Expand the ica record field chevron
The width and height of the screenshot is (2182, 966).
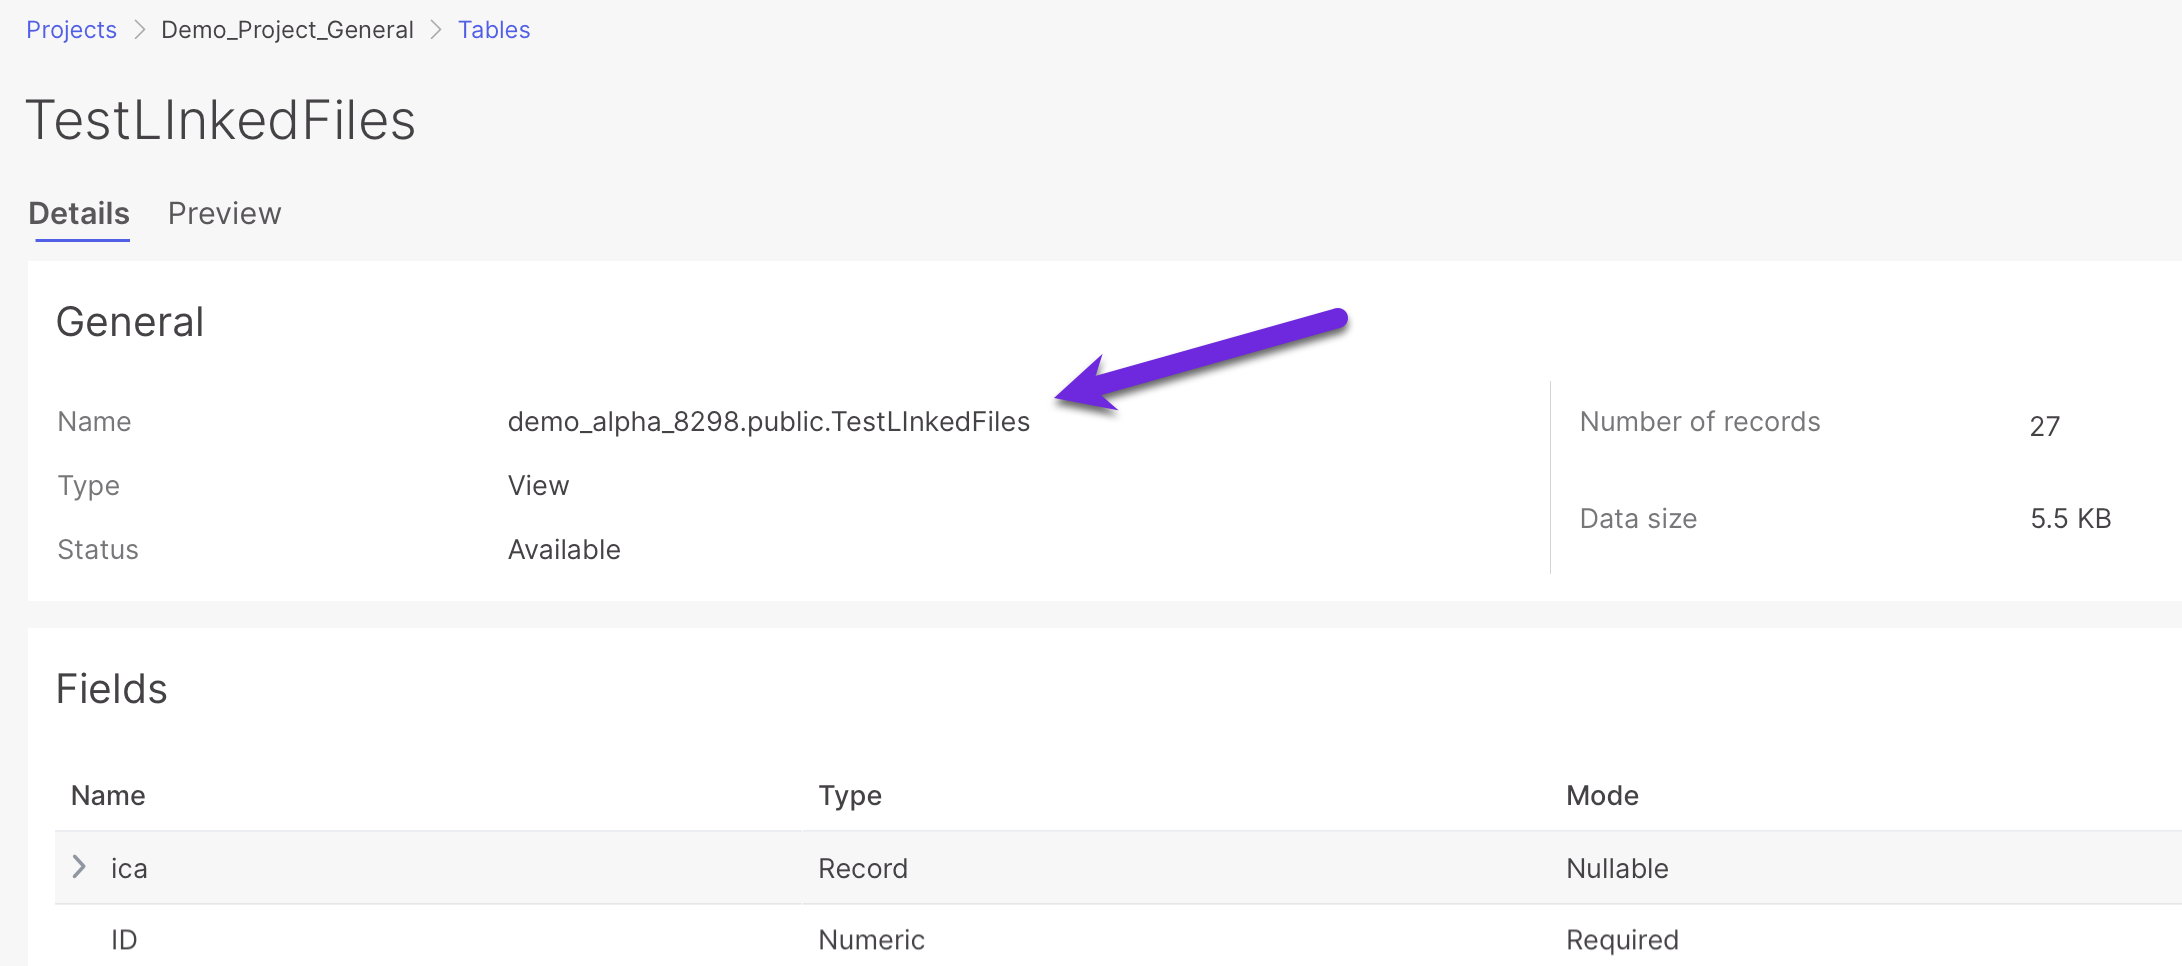pyautogui.click(x=79, y=867)
